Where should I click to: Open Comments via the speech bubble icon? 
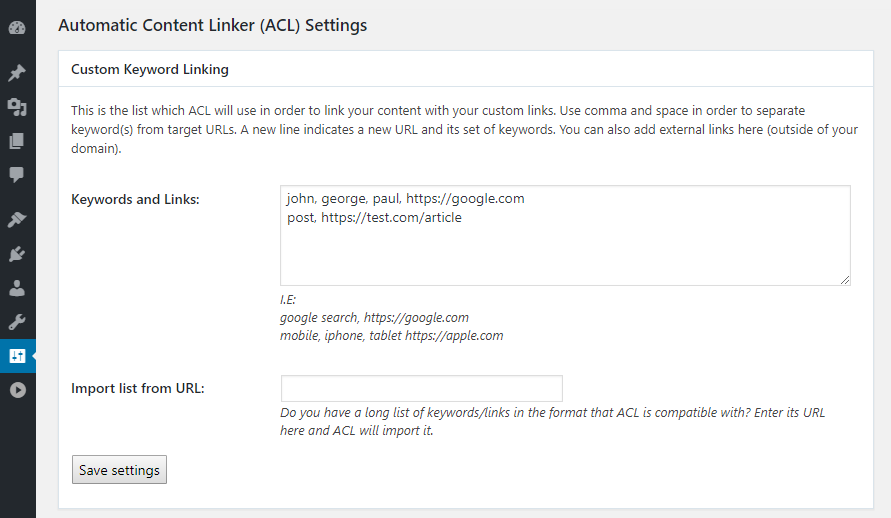click(x=17, y=175)
